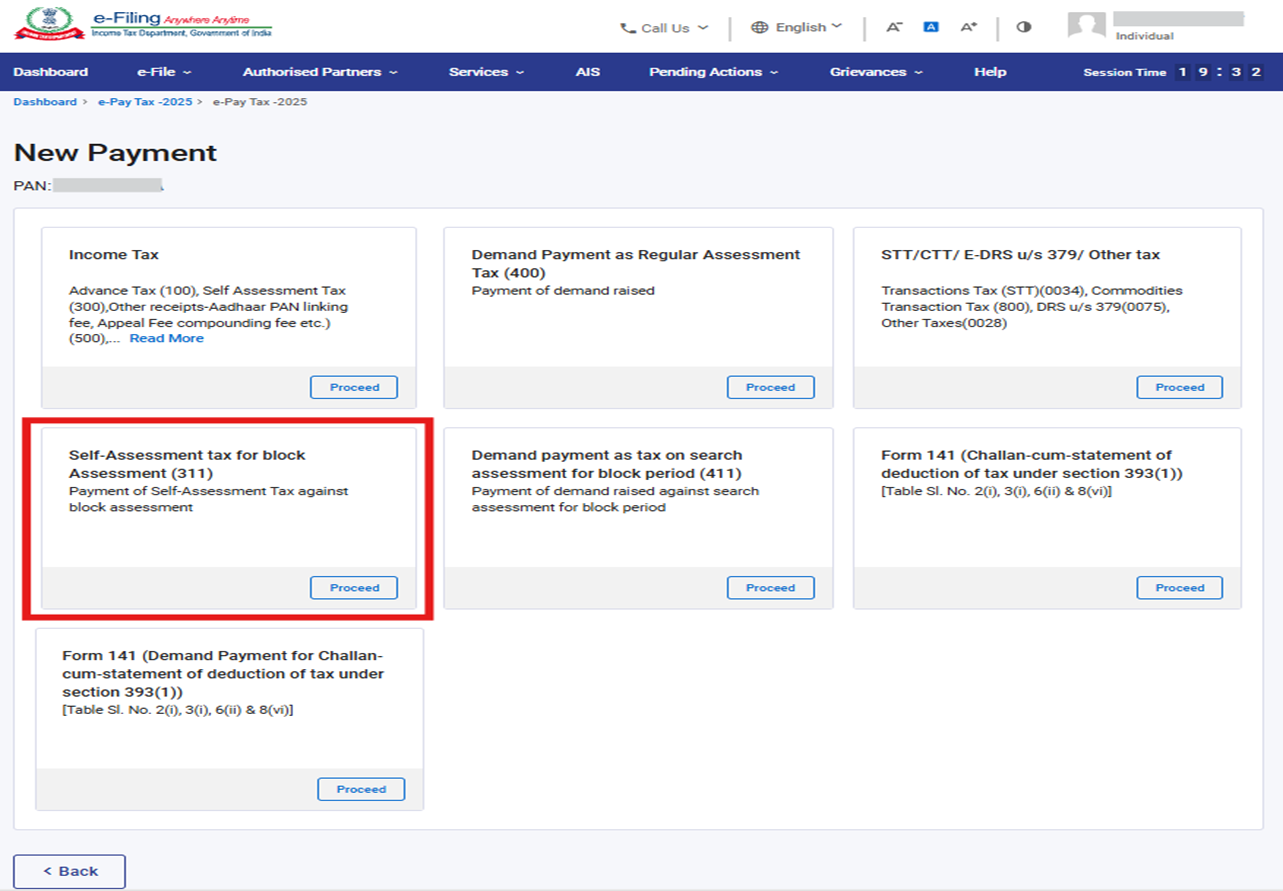Expand Pending Actions menu

pos(713,72)
